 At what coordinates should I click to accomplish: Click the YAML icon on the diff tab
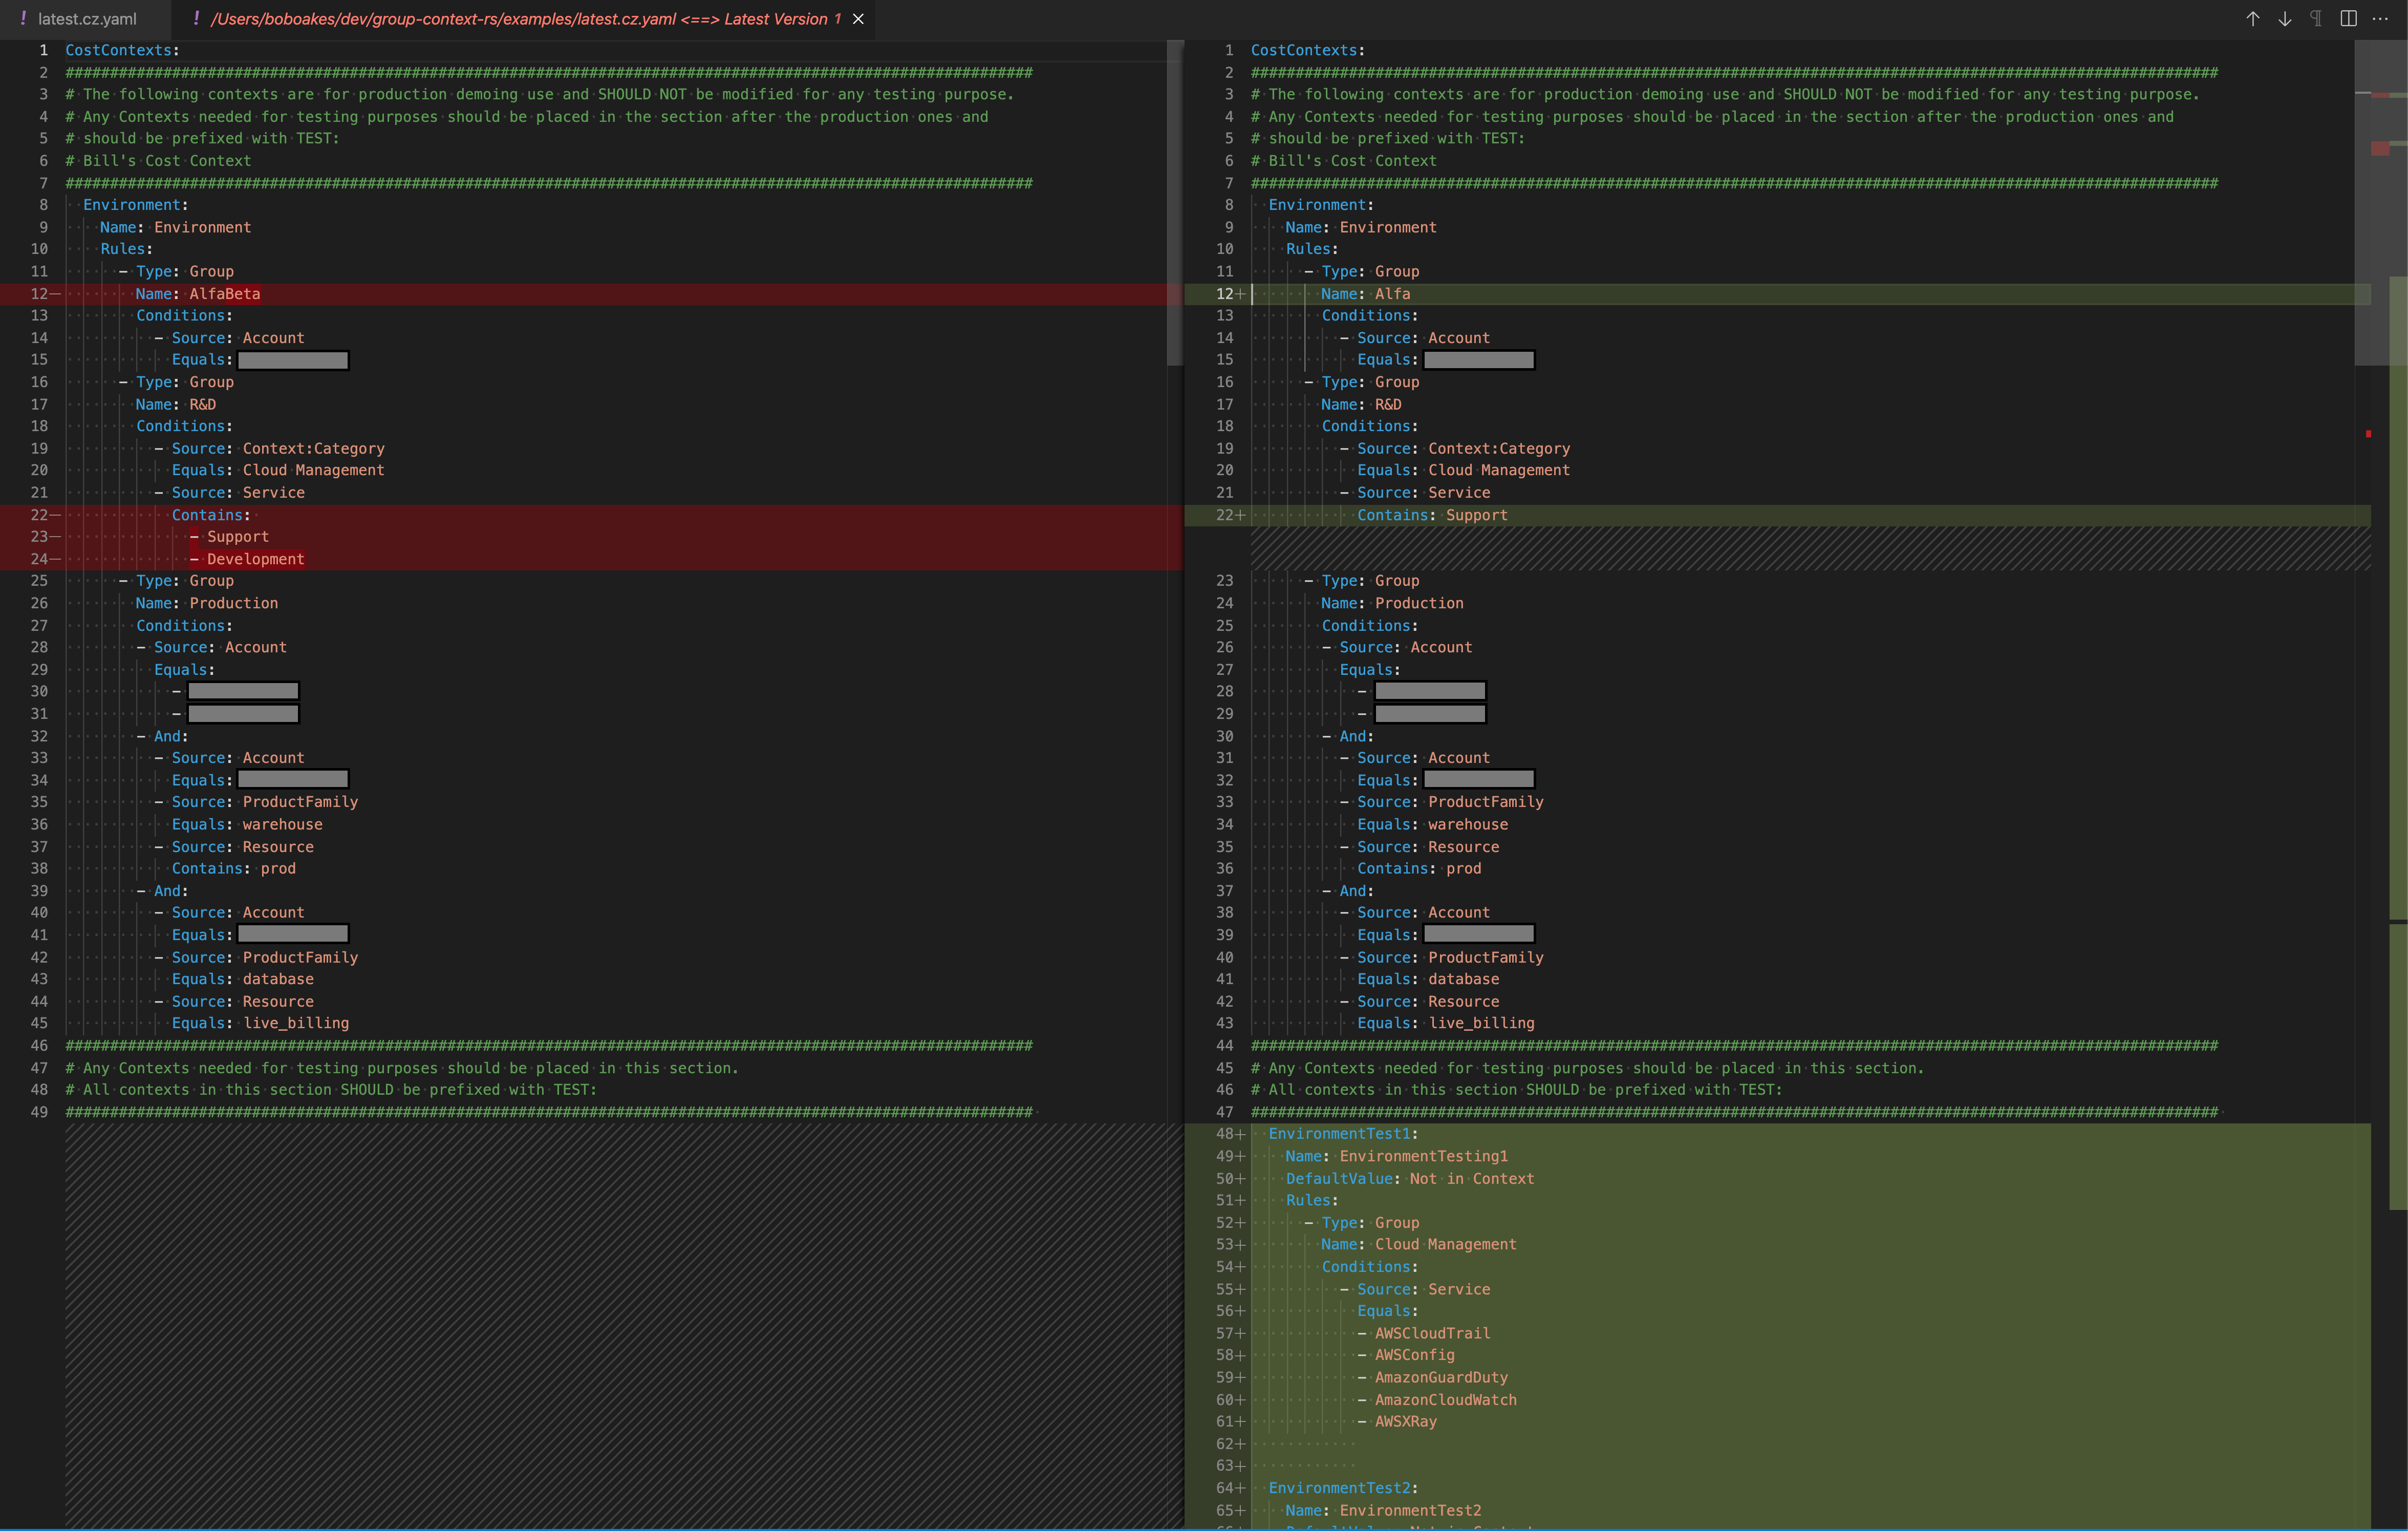click(196, 18)
